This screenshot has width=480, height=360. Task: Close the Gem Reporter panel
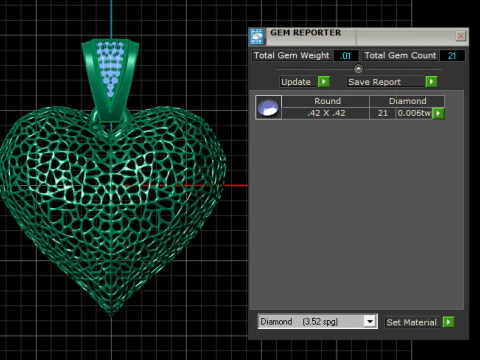461,36
